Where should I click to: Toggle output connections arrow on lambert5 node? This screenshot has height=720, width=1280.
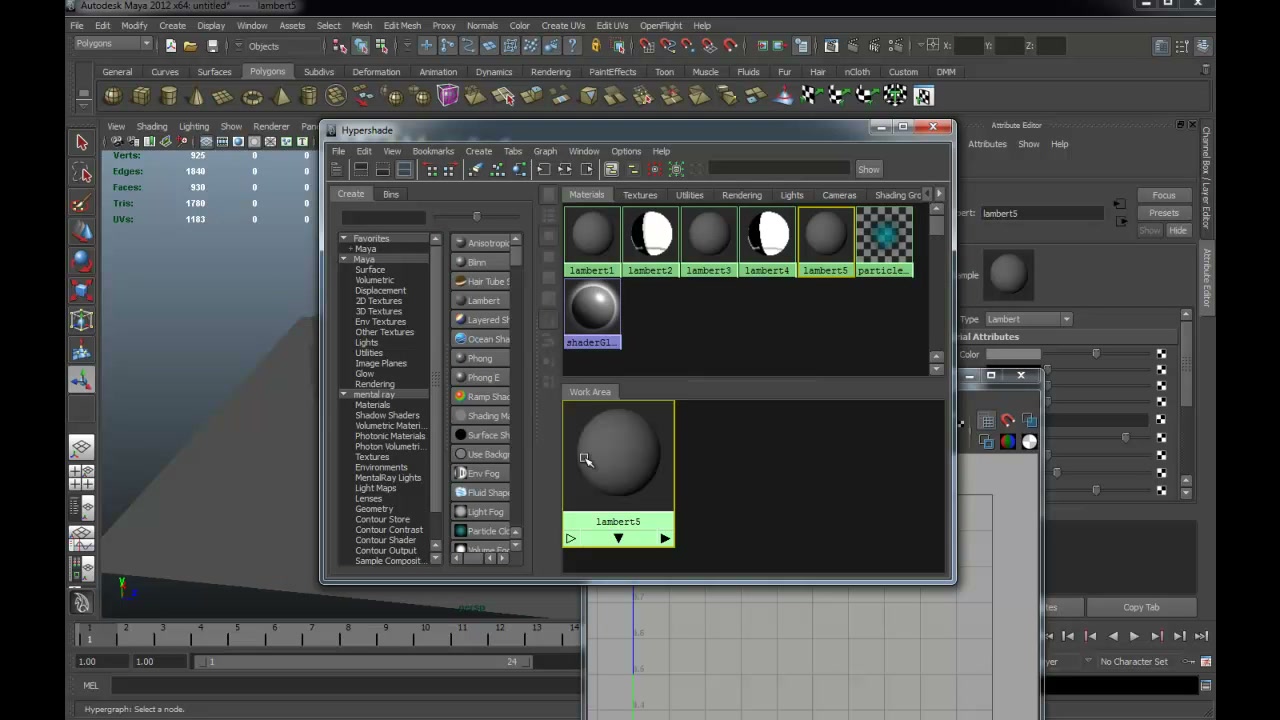[665, 539]
